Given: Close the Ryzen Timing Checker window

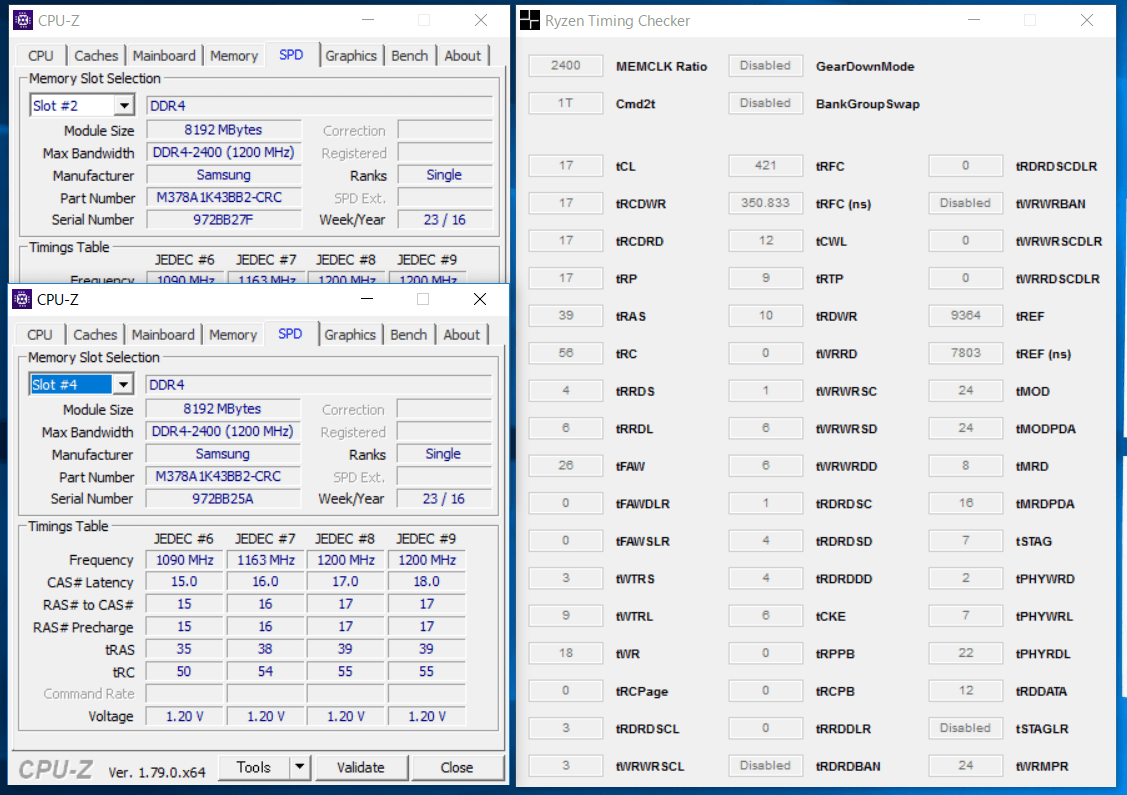Looking at the screenshot, I should (1087, 21).
